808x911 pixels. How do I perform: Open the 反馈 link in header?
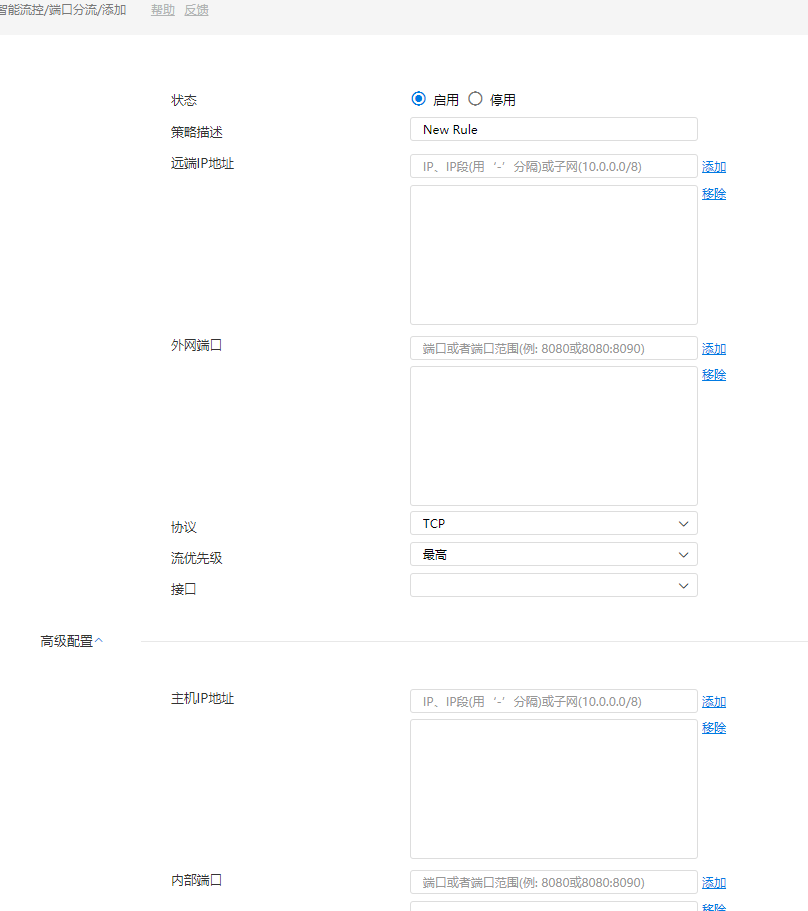point(196,10)
